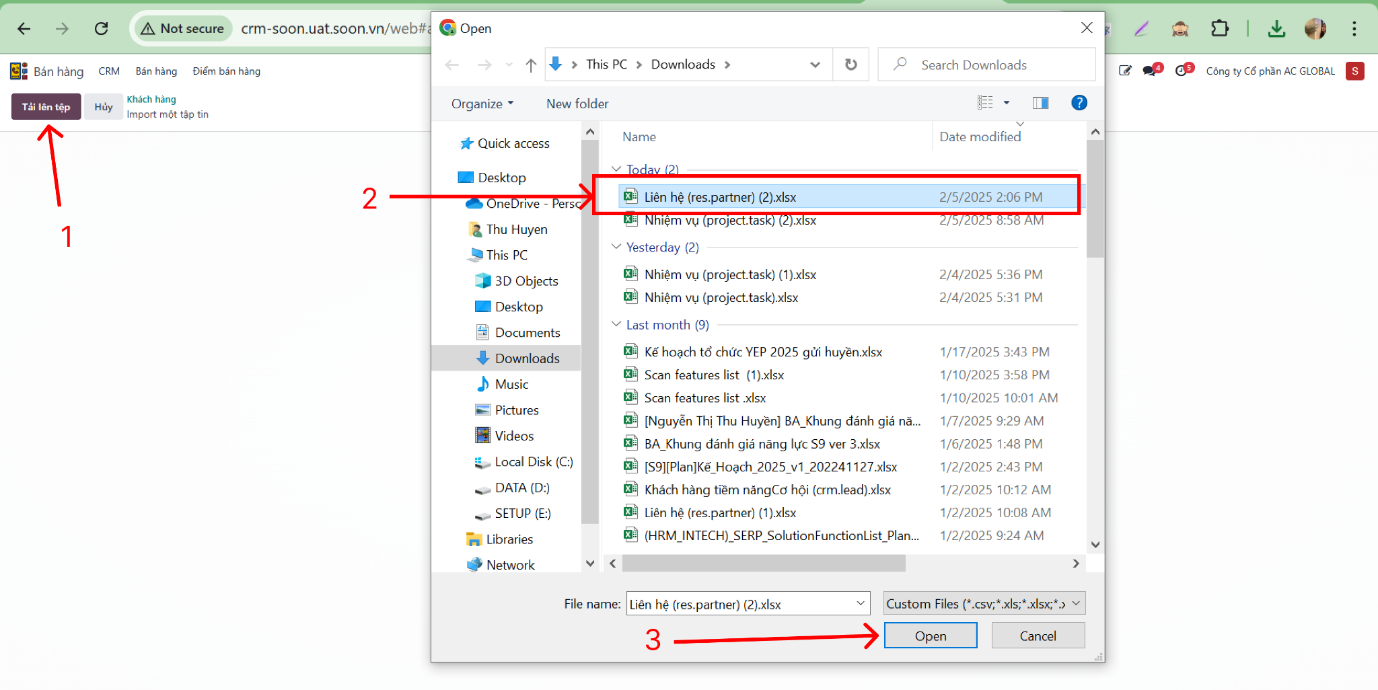Open the monkey emoji extension icon

[x=1180, y=29]
